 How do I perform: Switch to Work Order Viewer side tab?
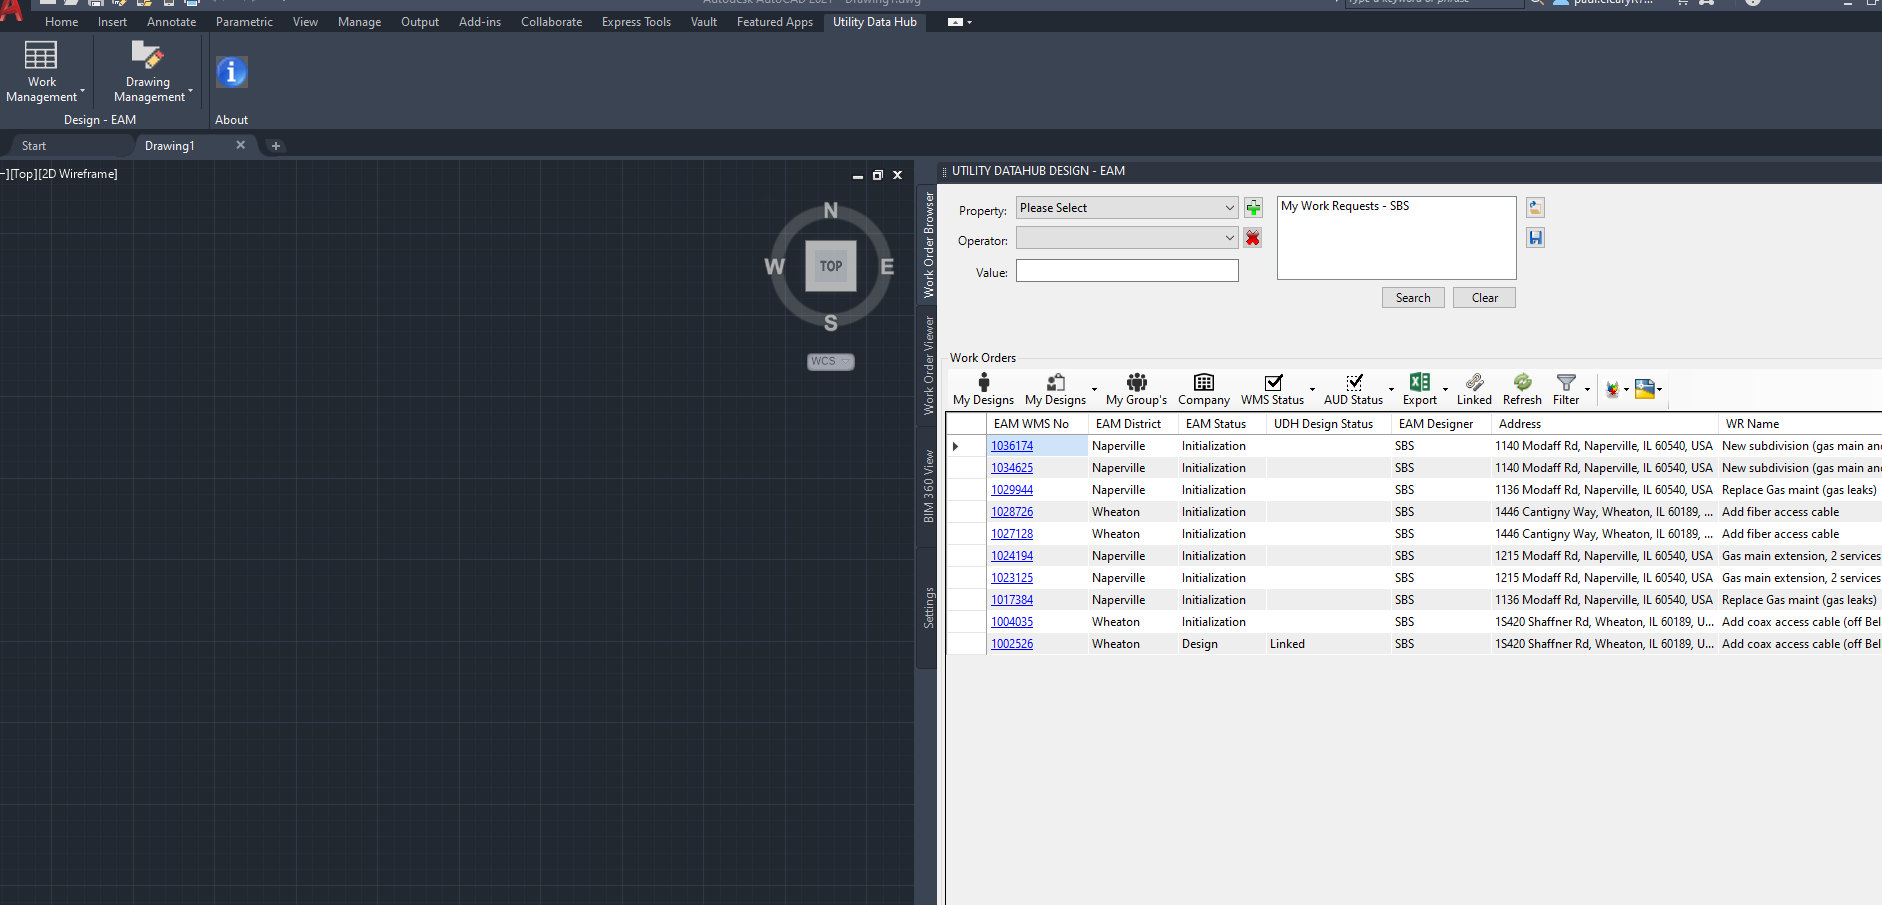click(x=928, y=366)
